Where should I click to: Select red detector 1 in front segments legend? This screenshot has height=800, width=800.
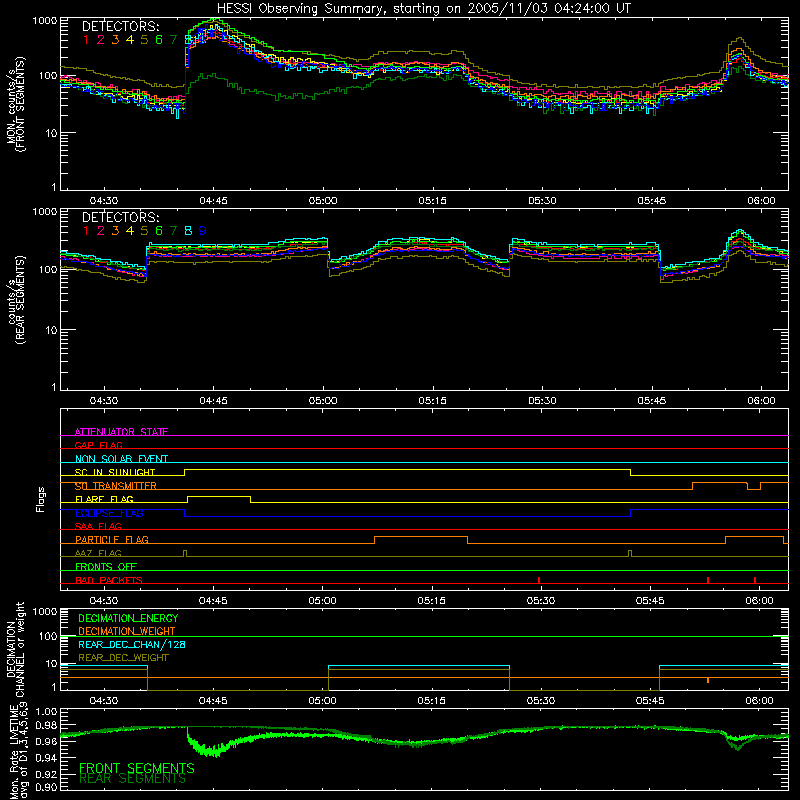tap(86, 40)
